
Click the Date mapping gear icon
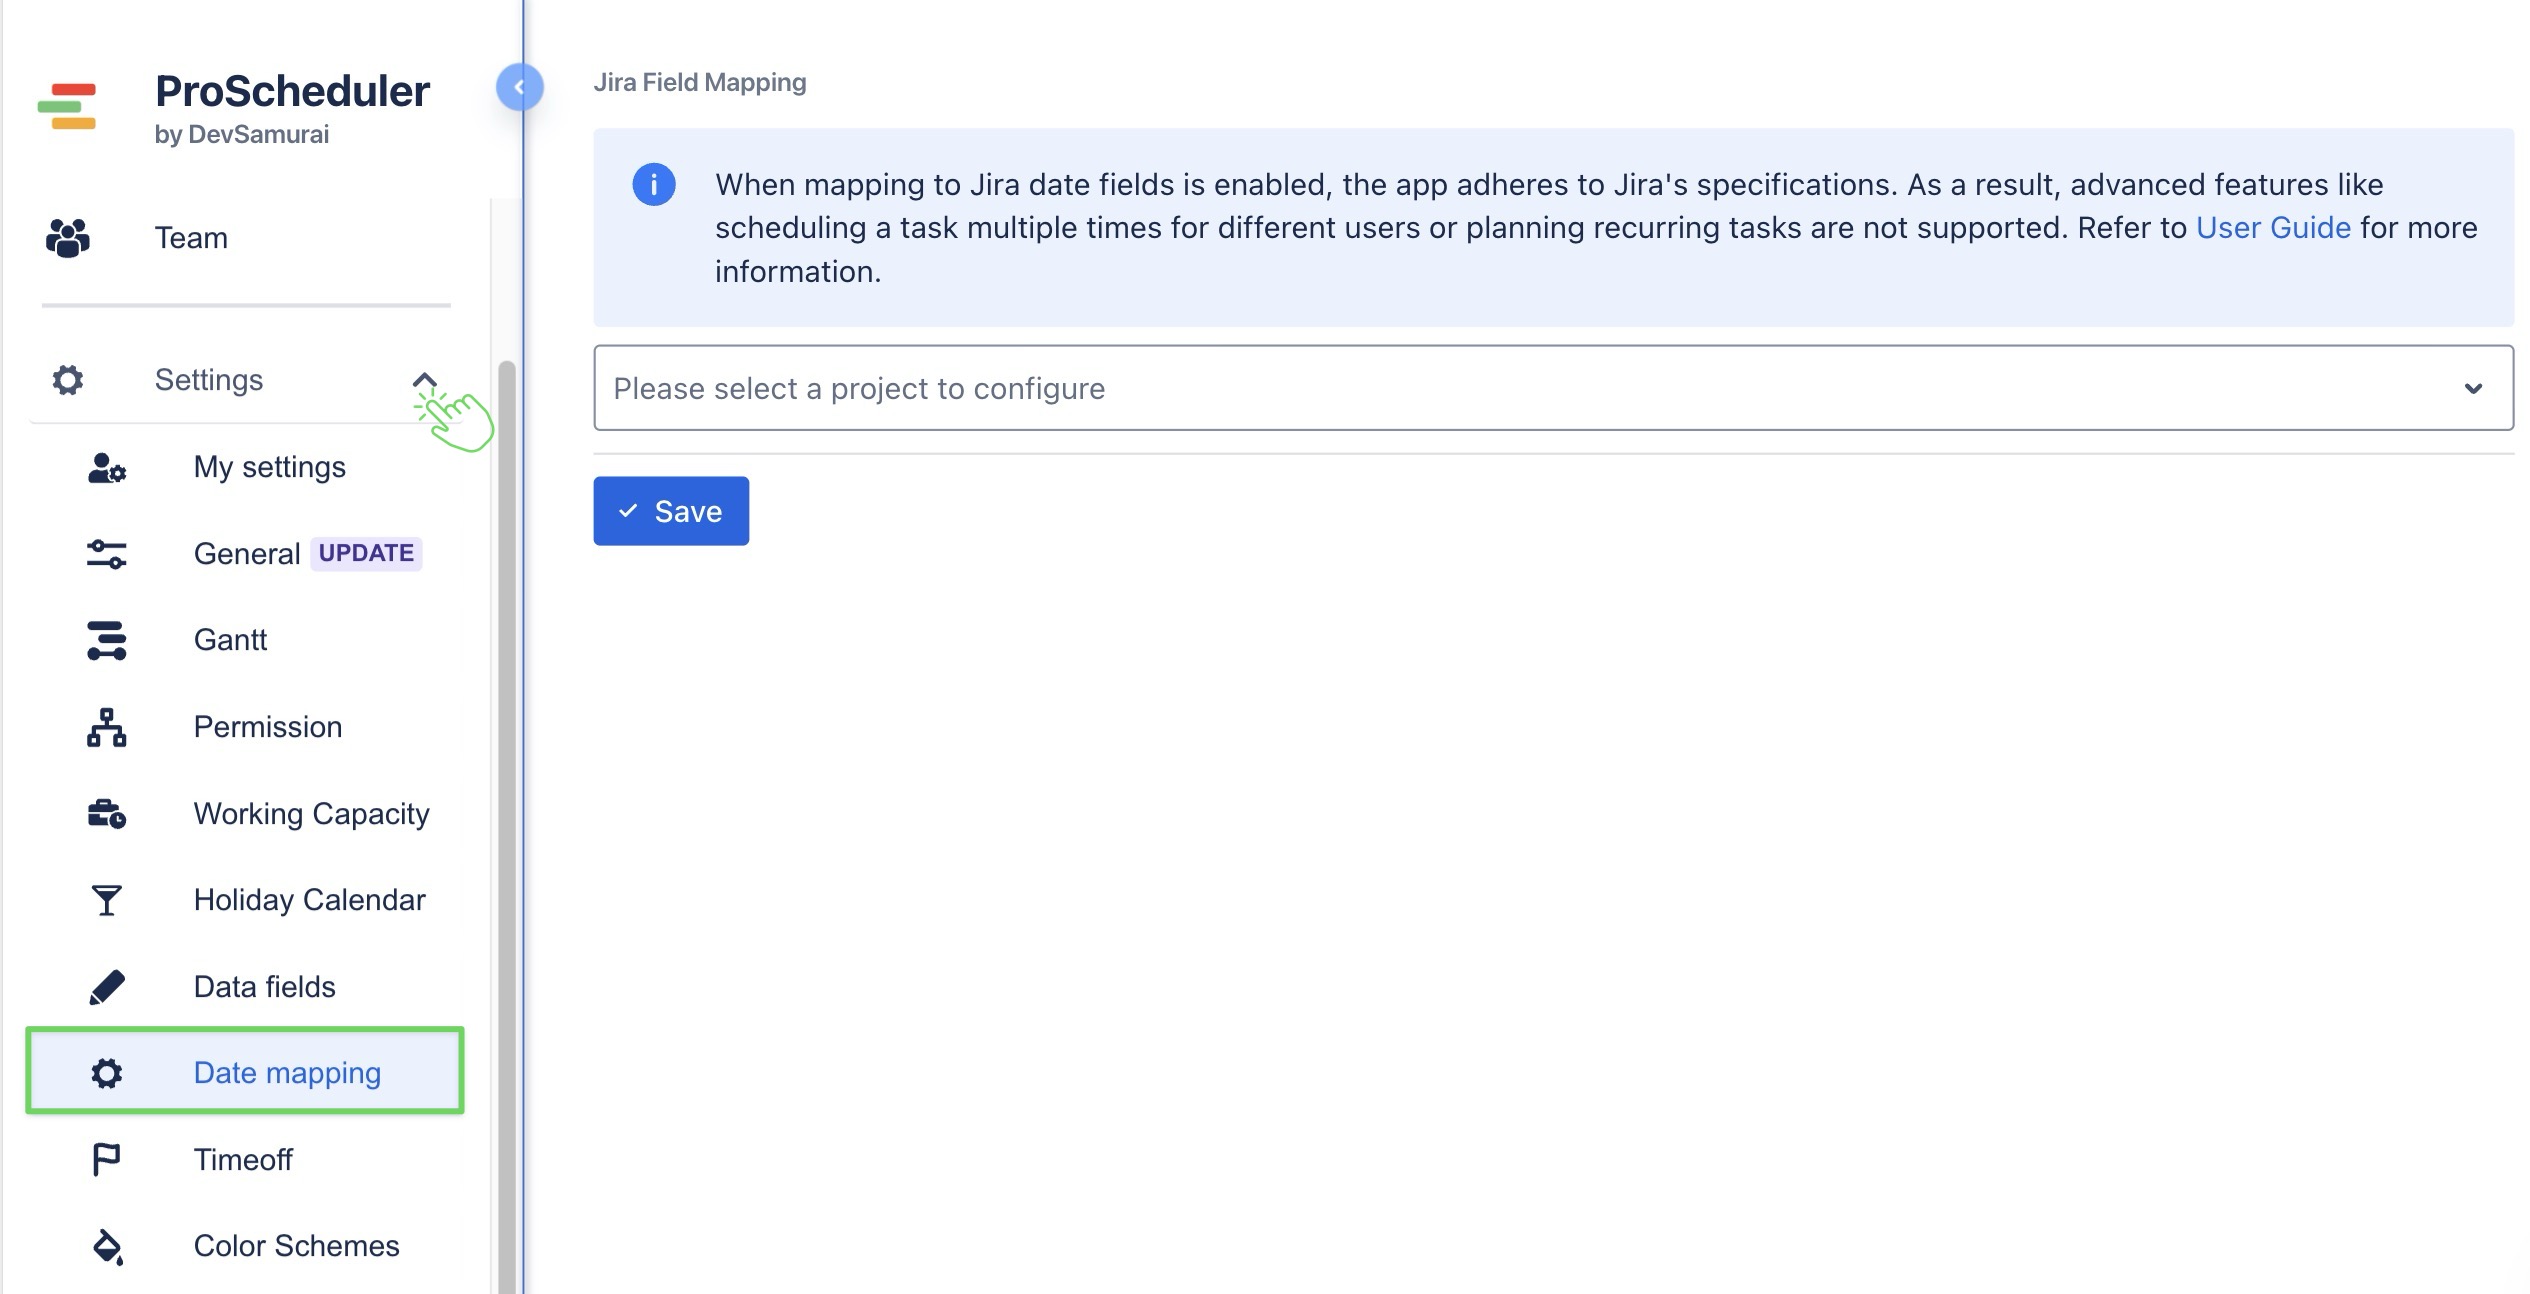click(x=107, y=1073)
